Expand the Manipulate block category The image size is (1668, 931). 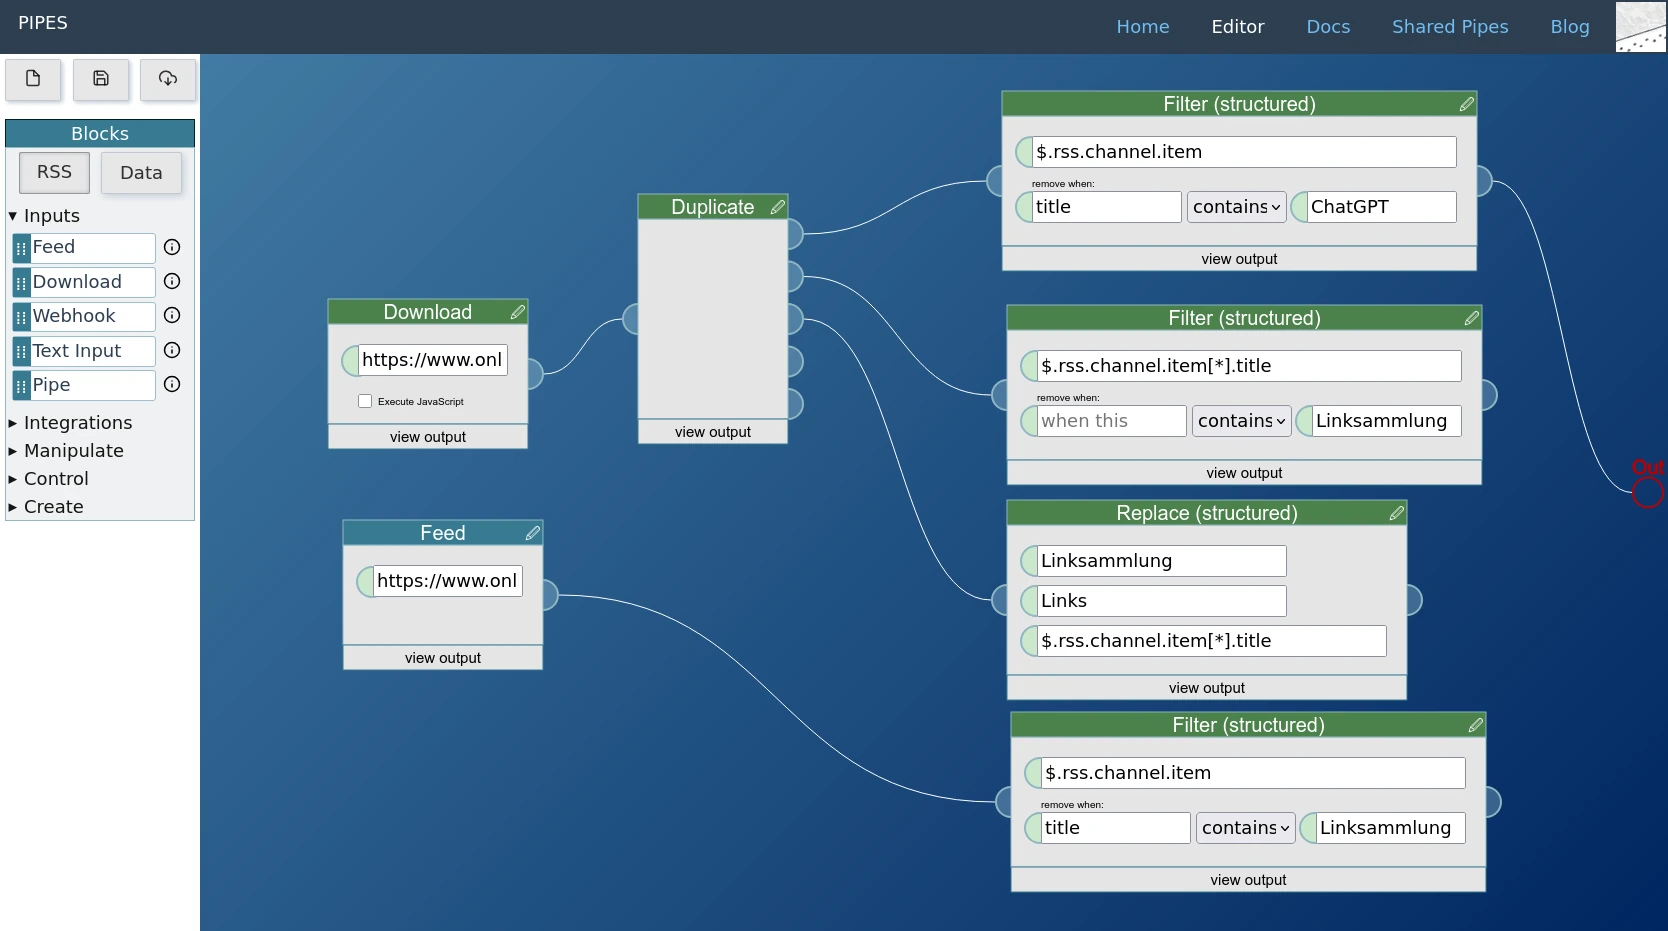coord(73,451)
